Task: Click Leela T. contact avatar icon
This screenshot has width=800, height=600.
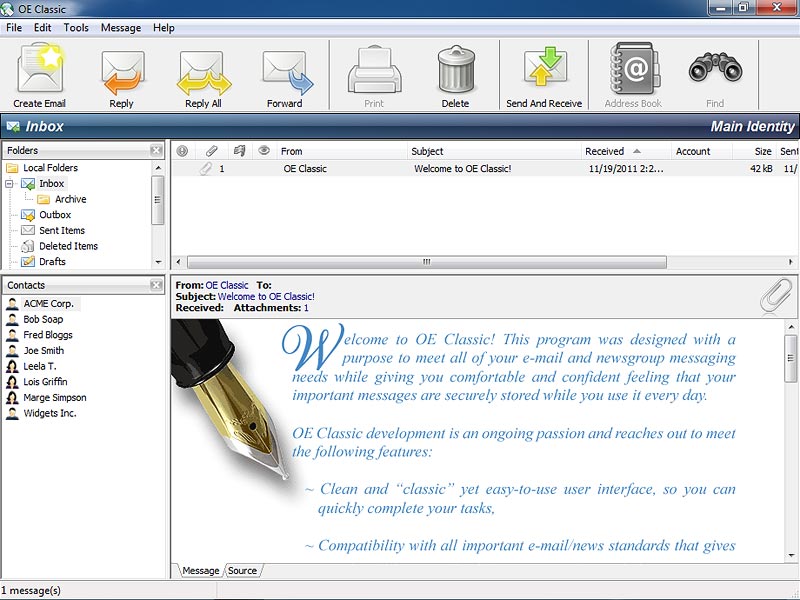Action: click(12, 366)
